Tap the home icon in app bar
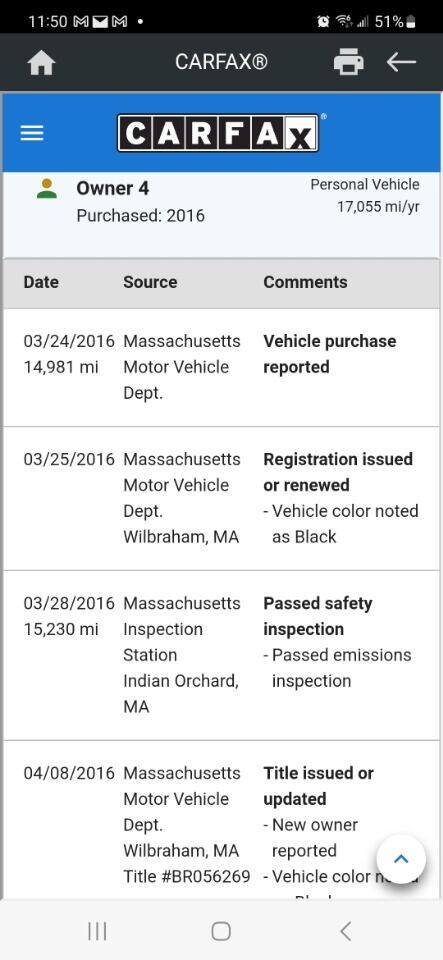 coord(42,62)
